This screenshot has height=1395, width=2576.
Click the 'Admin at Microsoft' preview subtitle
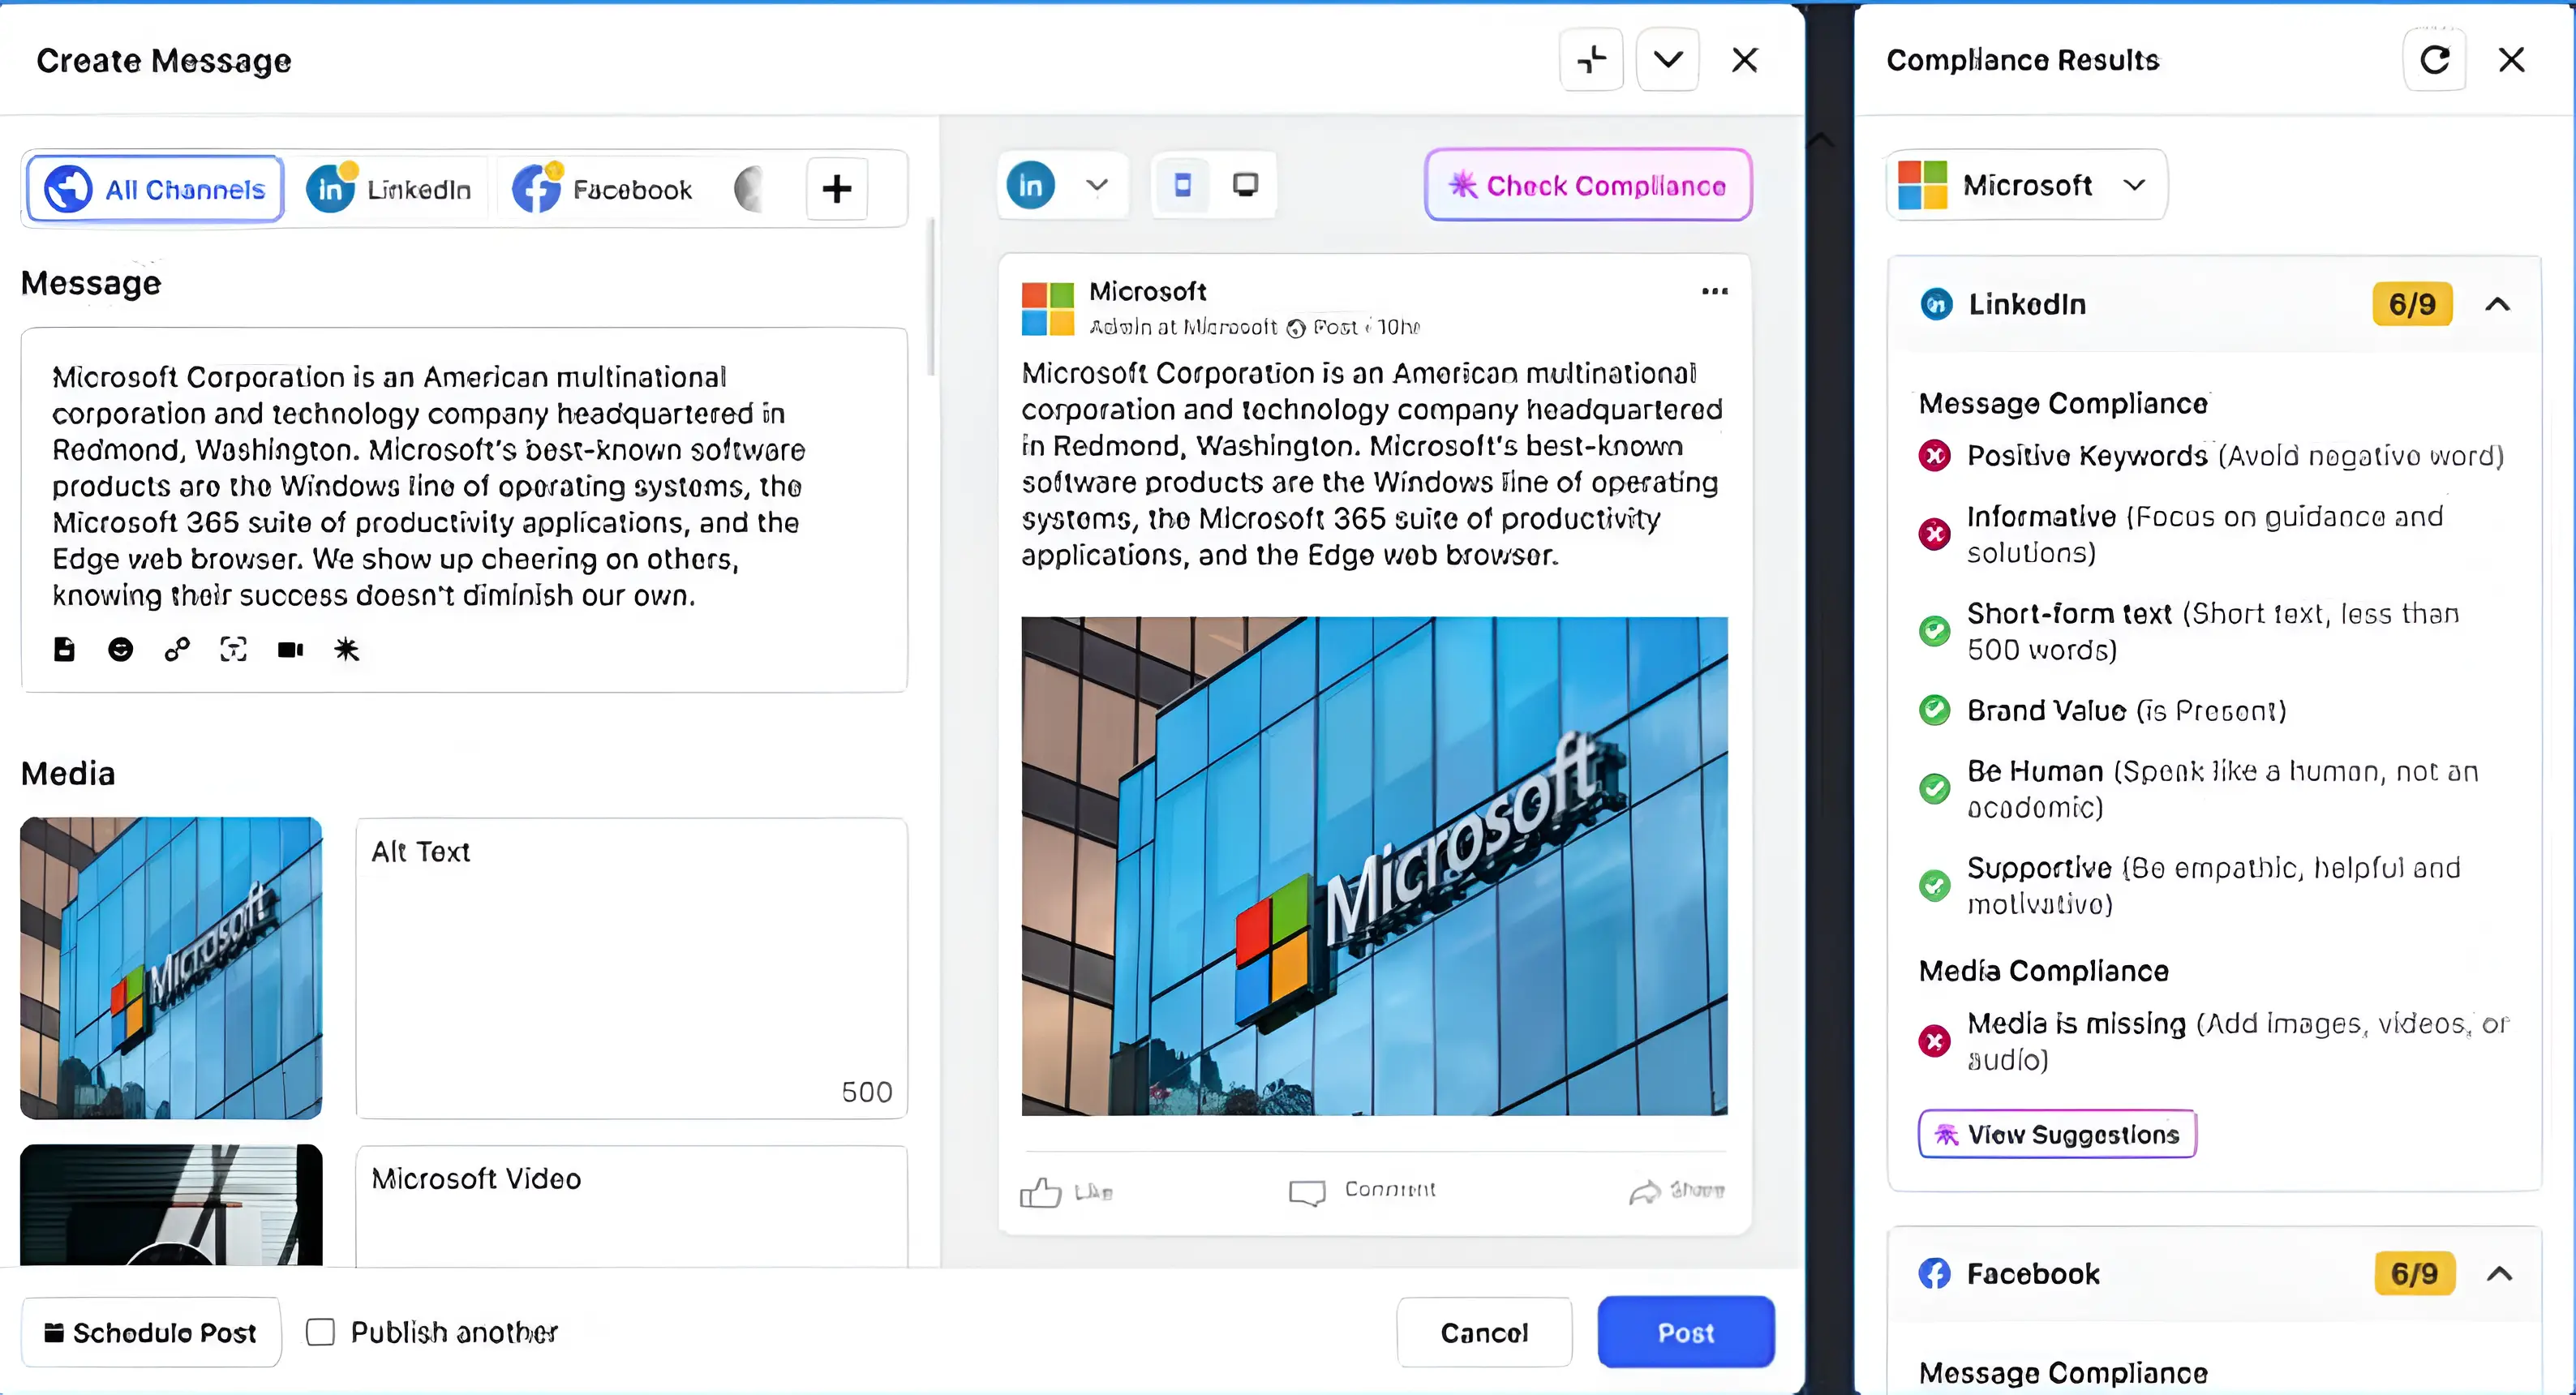1182,327
